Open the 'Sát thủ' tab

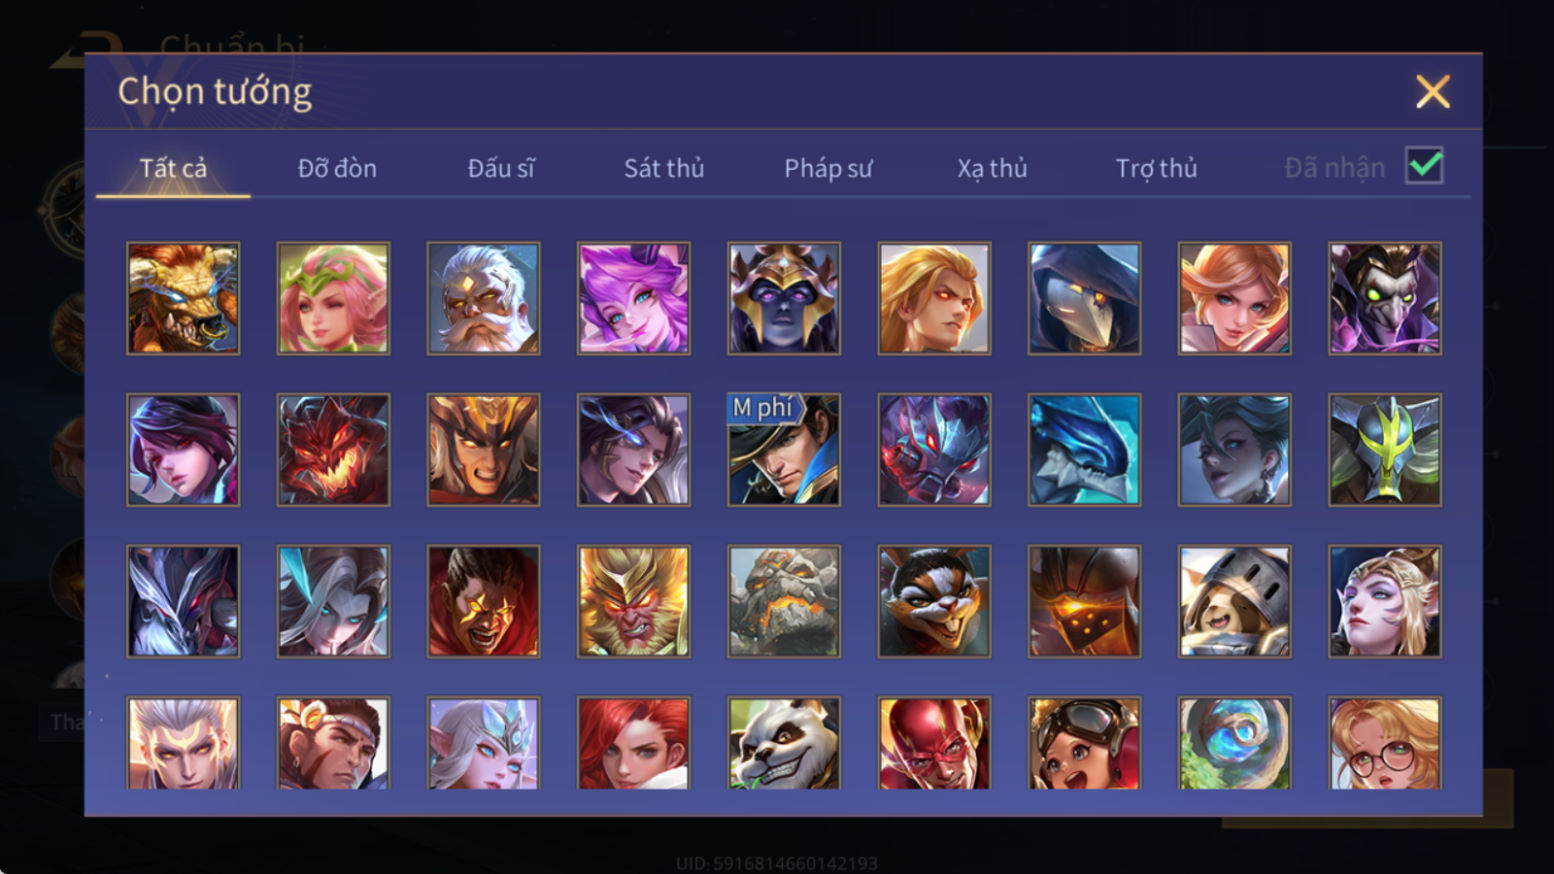coord(664,168)
